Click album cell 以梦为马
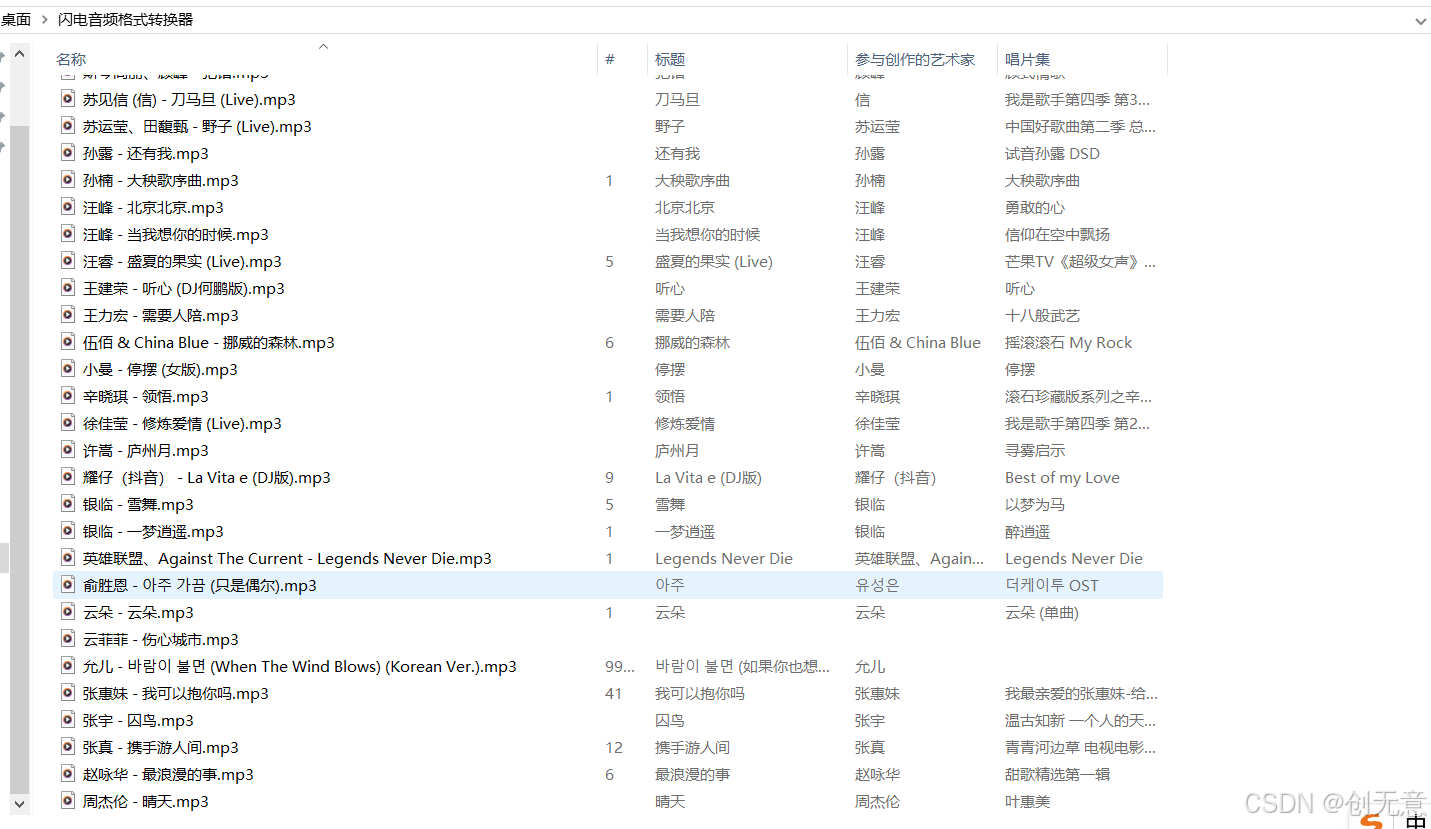 click(x=1035, y=504)
